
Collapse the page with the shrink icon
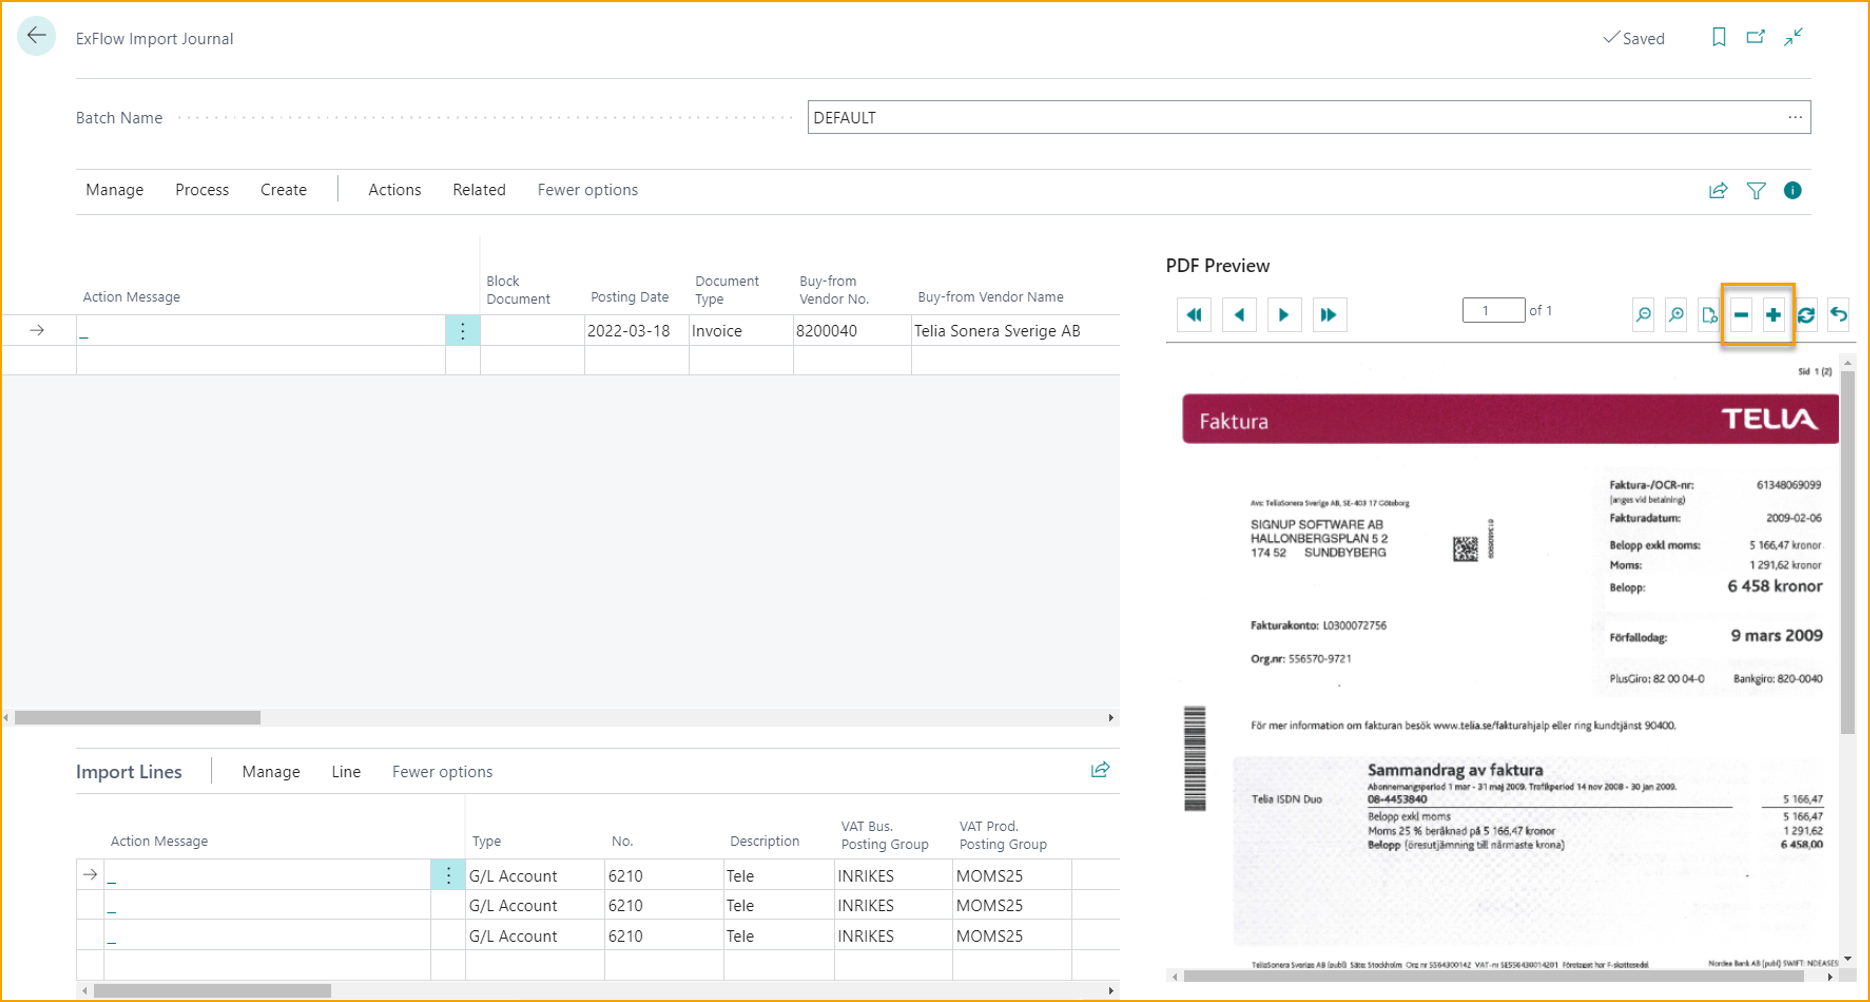pyautogui.click(x=1794, y=37)
